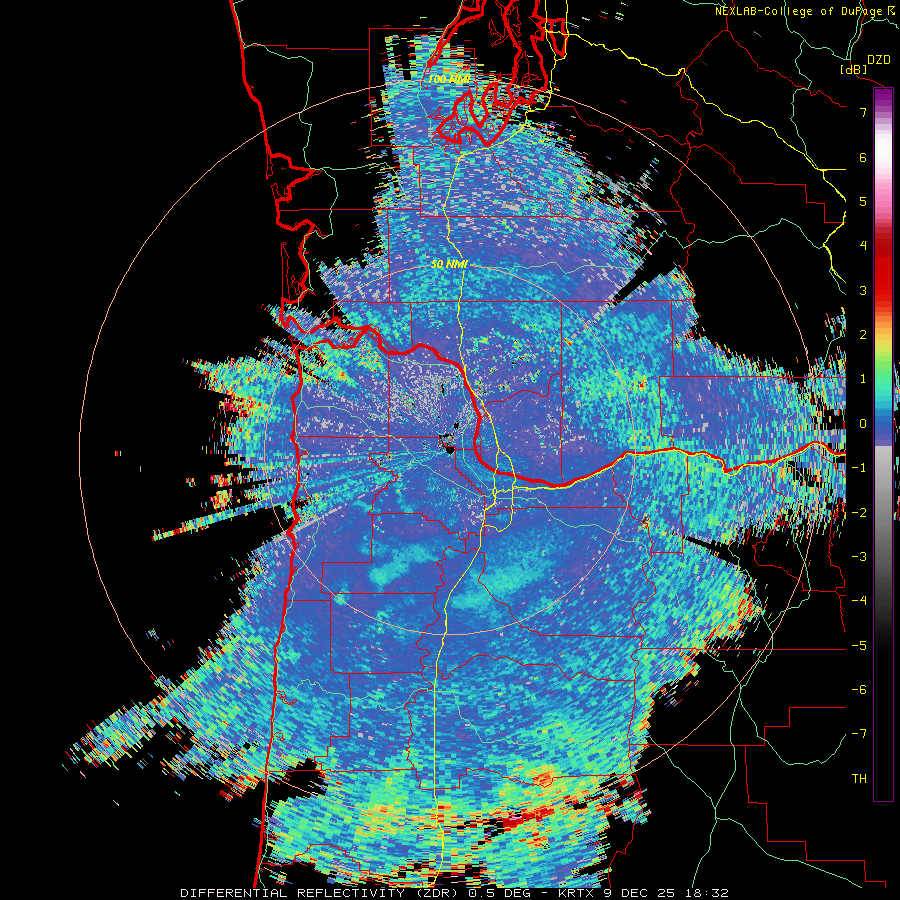Click the colorbar tick label 5
Viewport: 900px width, 900px height.
(x=863, y=201)
